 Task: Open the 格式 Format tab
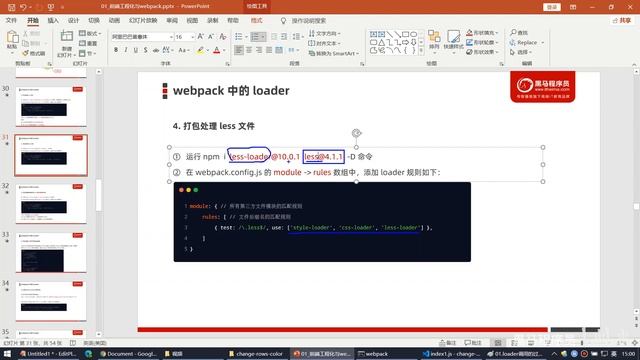tap(257, 20)
